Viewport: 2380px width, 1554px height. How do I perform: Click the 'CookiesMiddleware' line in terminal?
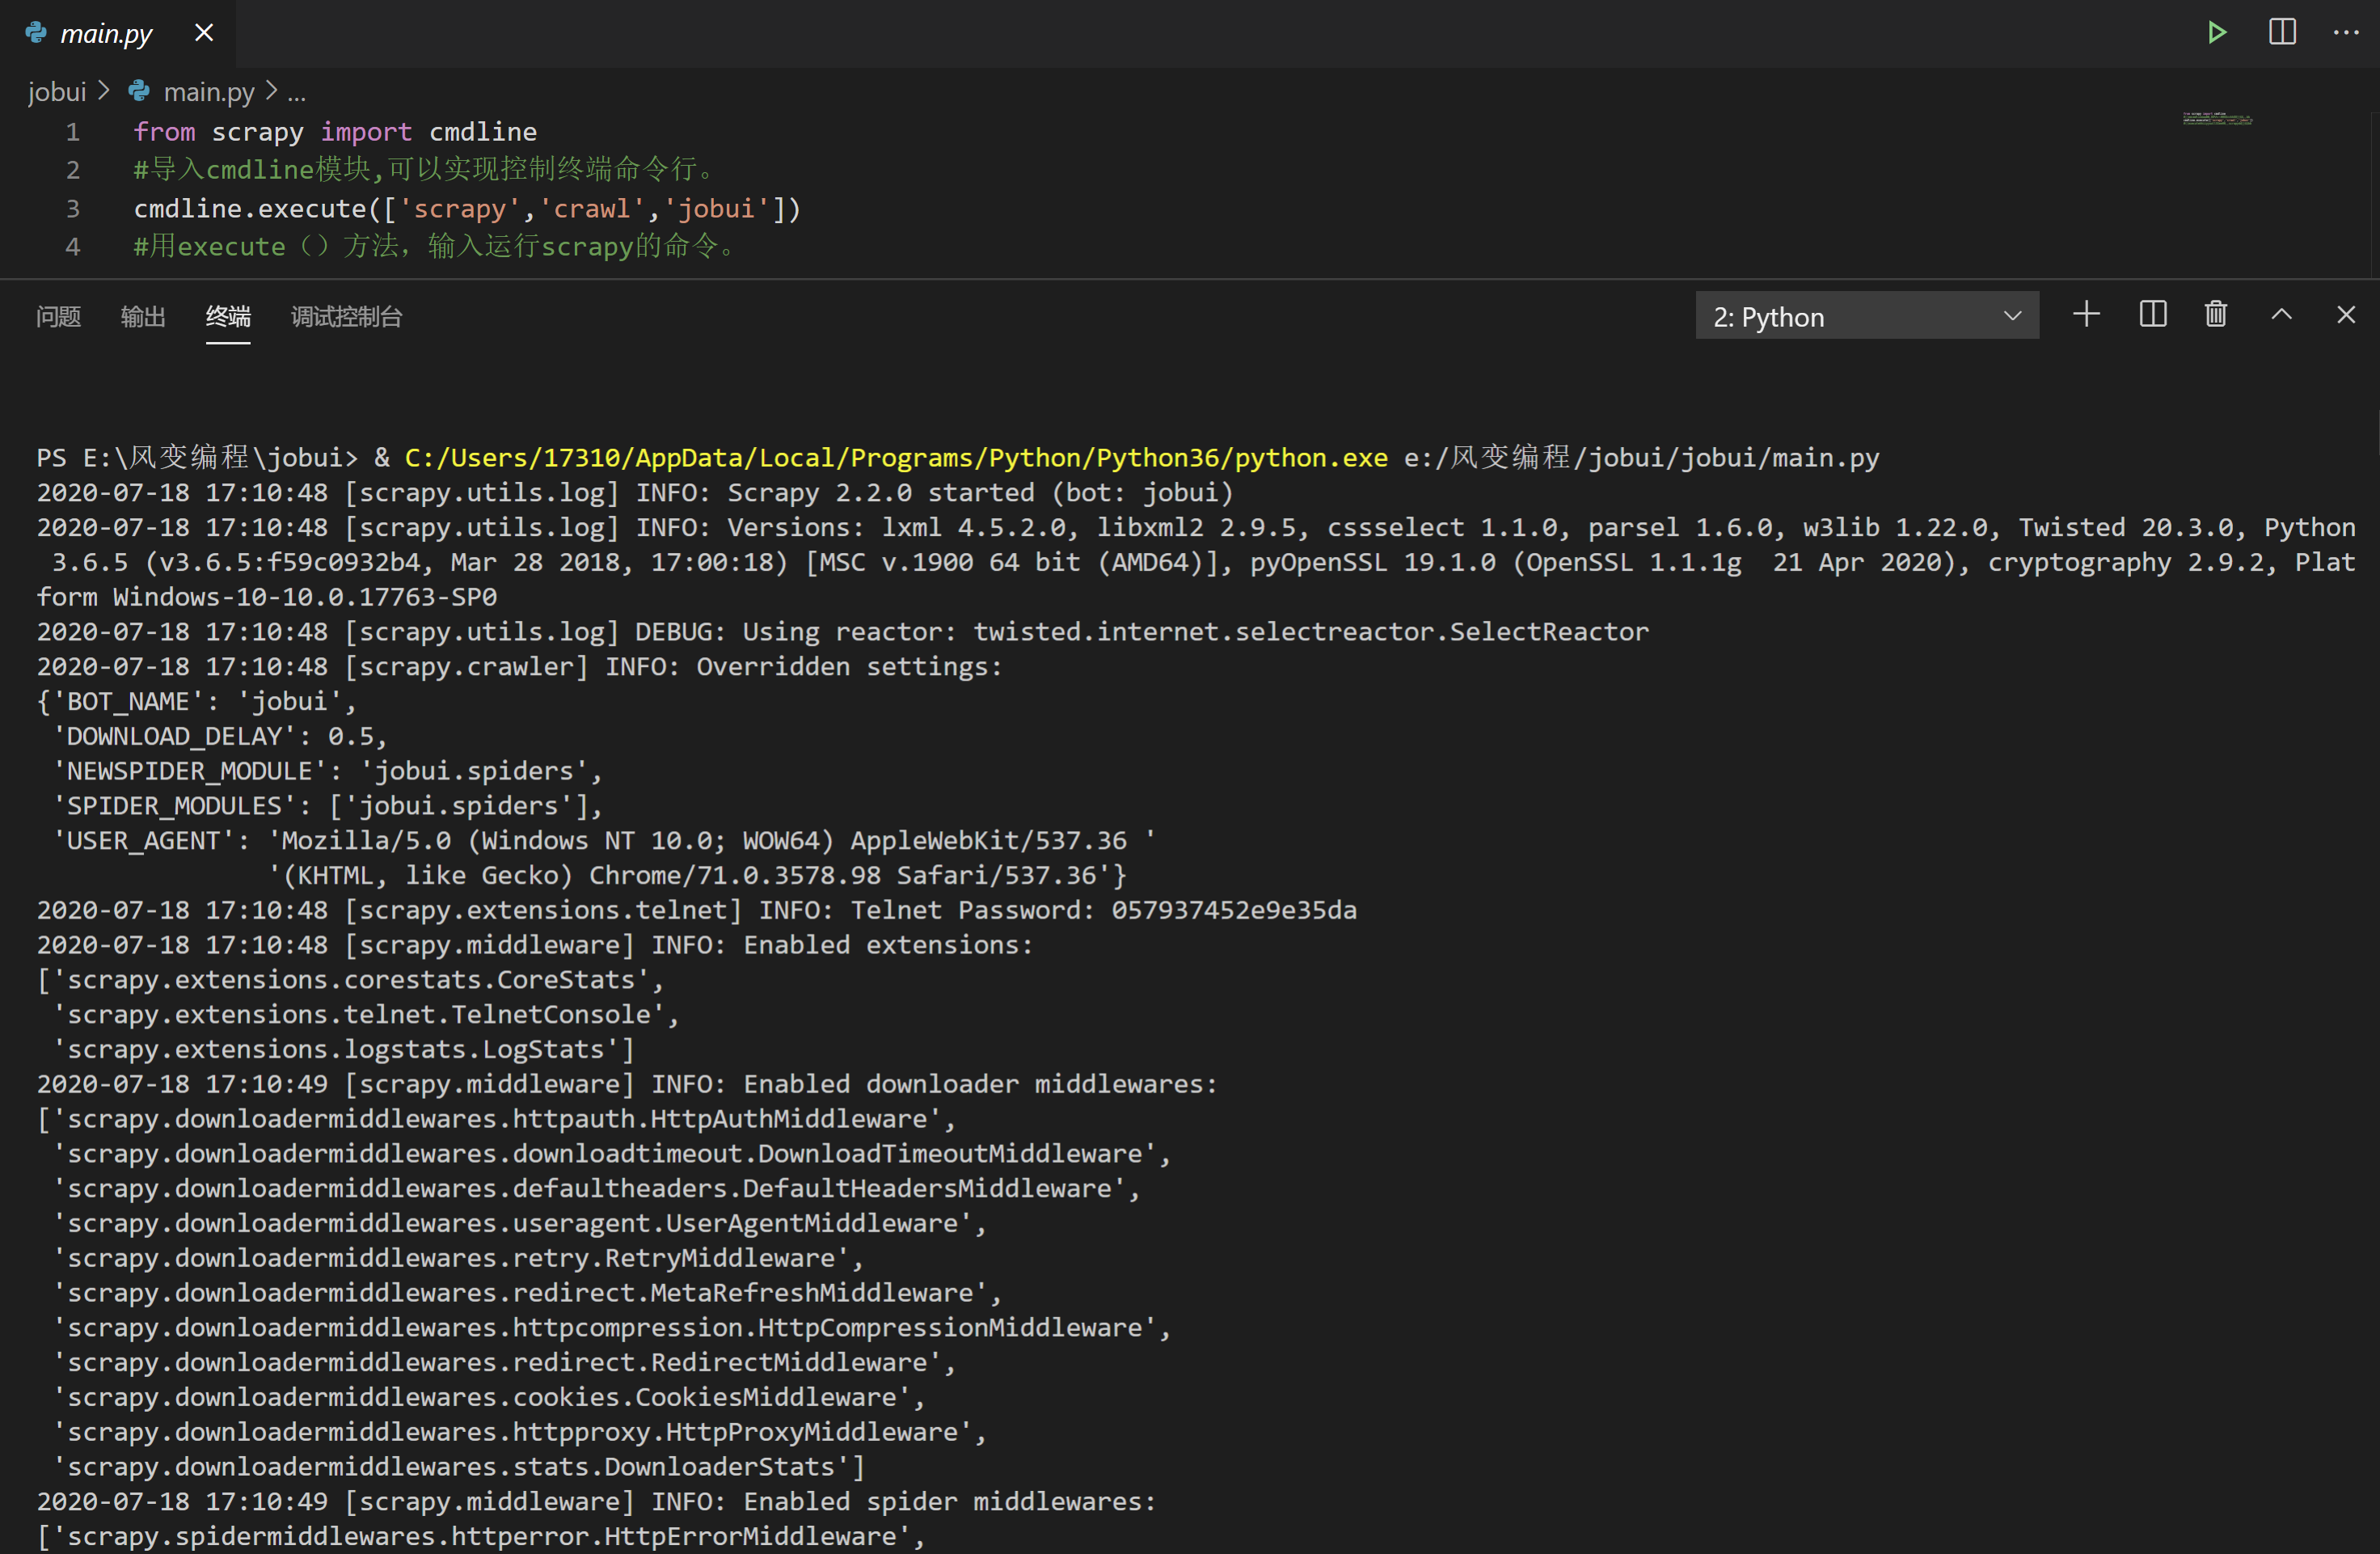tap(488, 1397)
